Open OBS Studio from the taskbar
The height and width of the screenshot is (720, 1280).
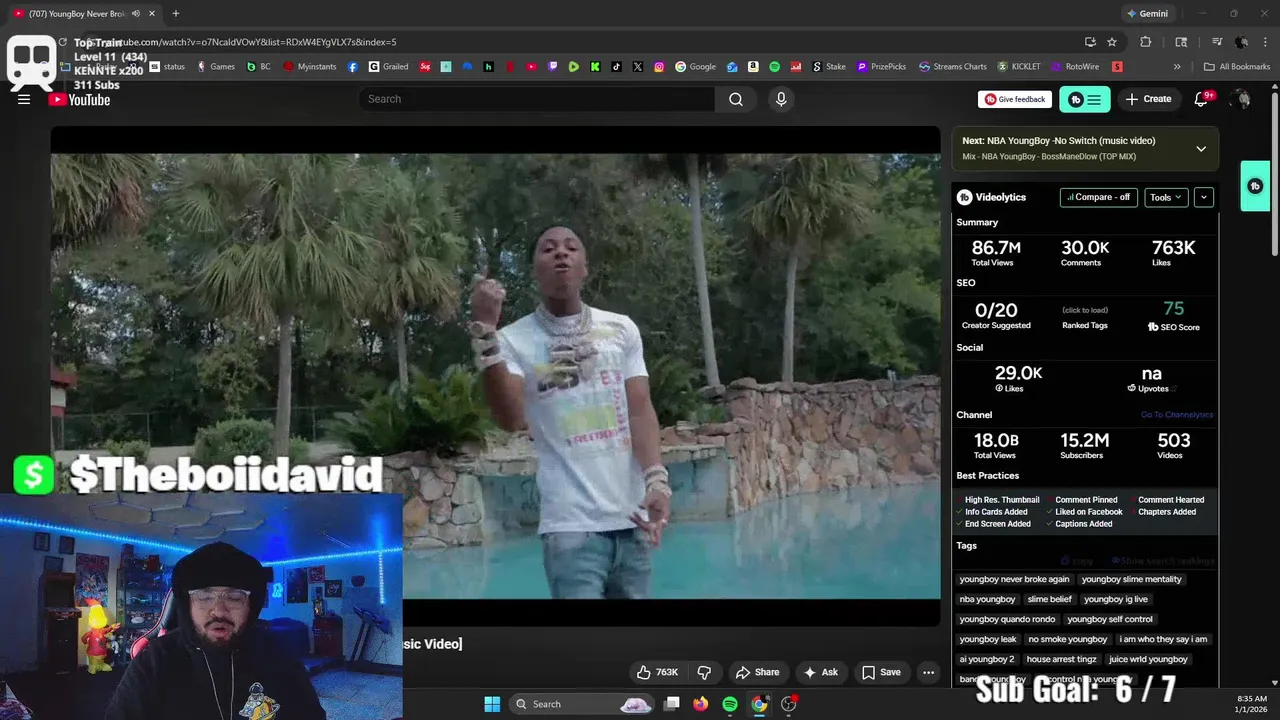789,704
